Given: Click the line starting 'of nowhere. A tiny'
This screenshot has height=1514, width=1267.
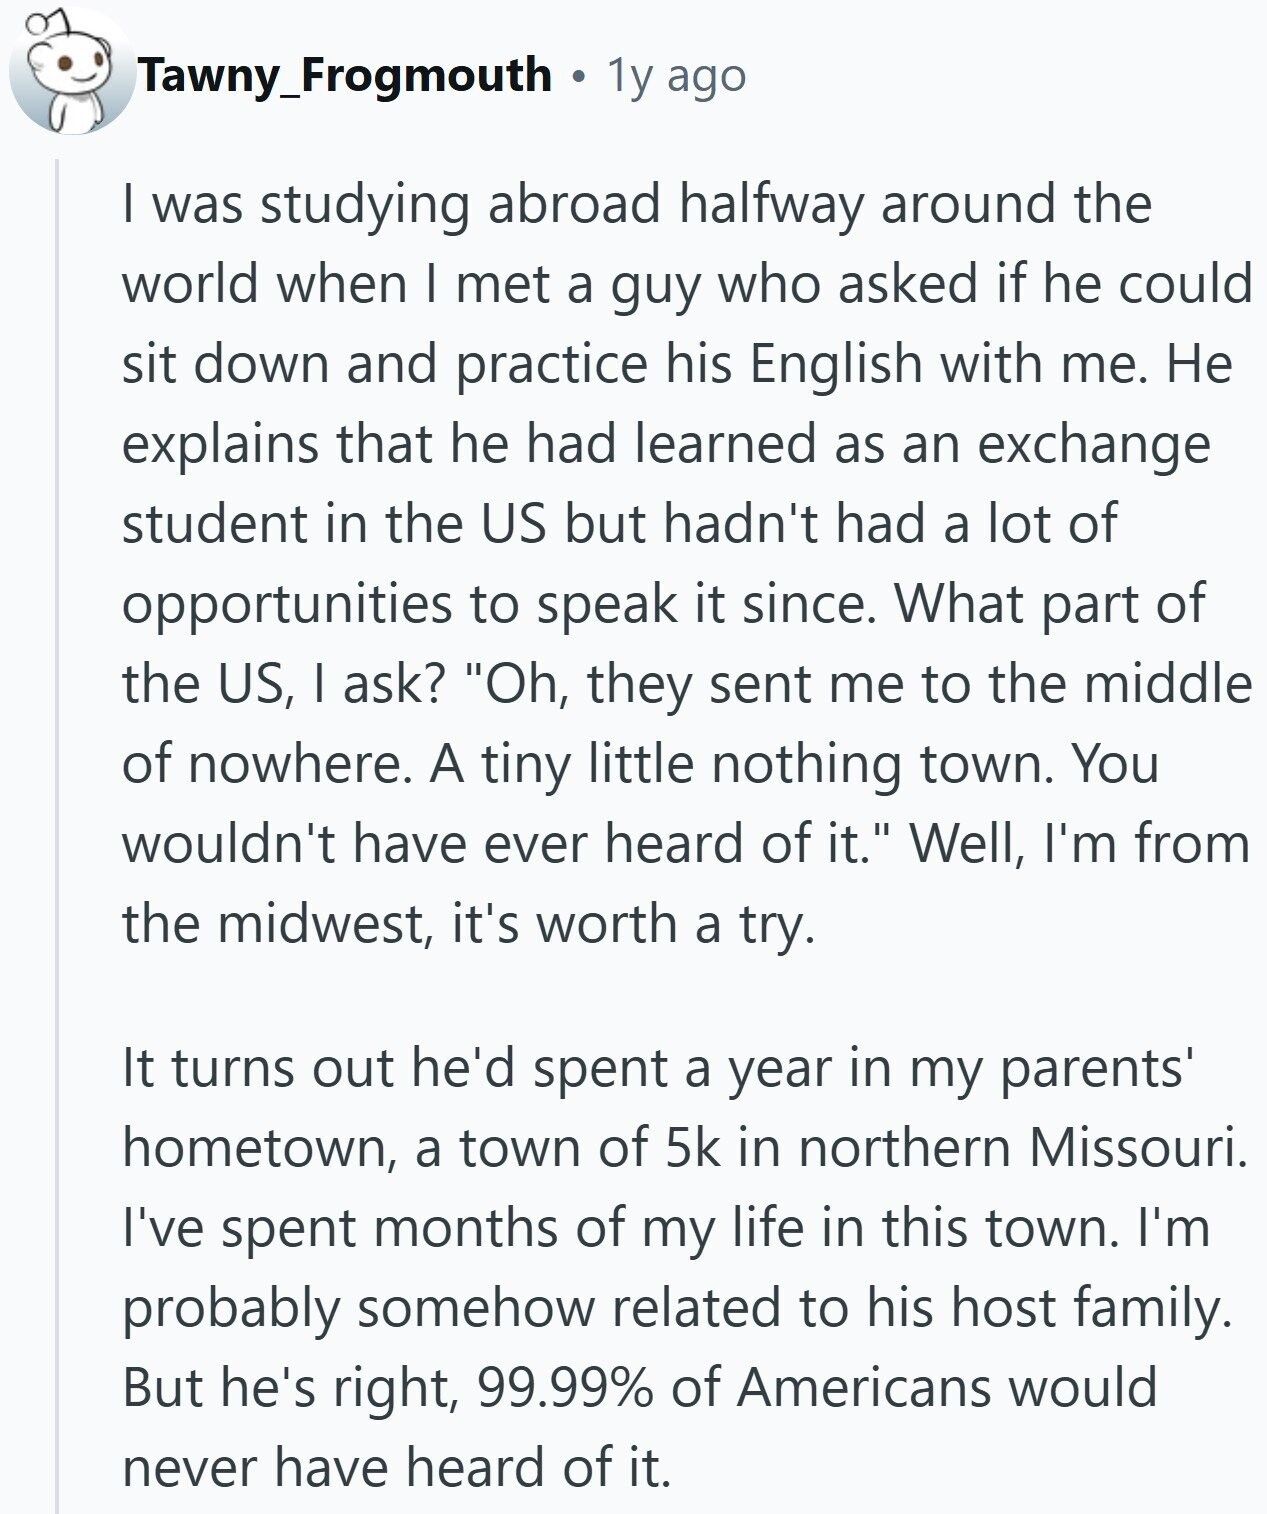Looking at the screenshot, I should point(641,764).
